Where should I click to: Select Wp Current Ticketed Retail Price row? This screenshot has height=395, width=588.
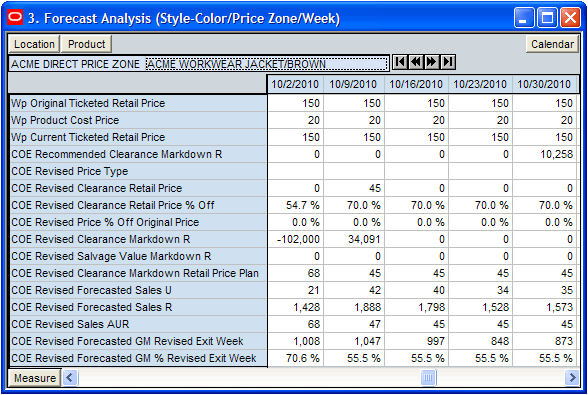tap(138, 137)
